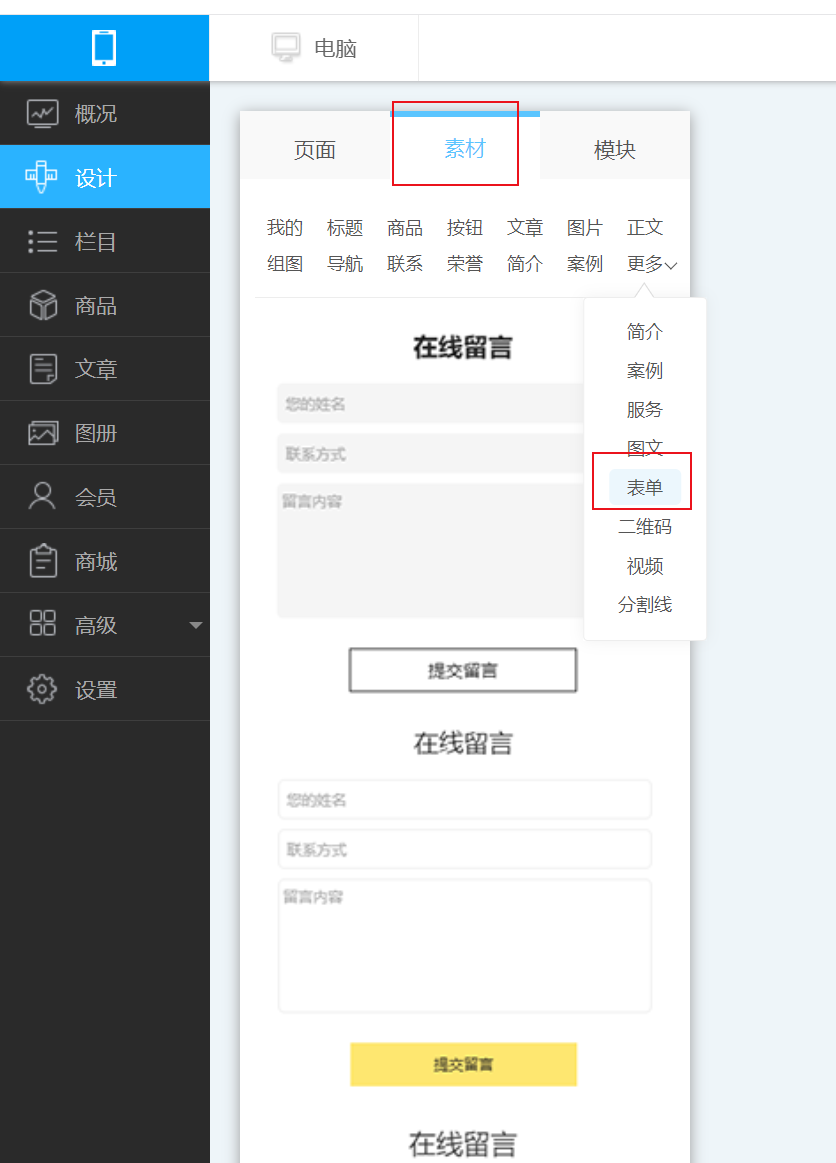Screen dimensions: 836x1163
Task: Click 您的姓名 field in first form
Action: [x=430, y=404]
